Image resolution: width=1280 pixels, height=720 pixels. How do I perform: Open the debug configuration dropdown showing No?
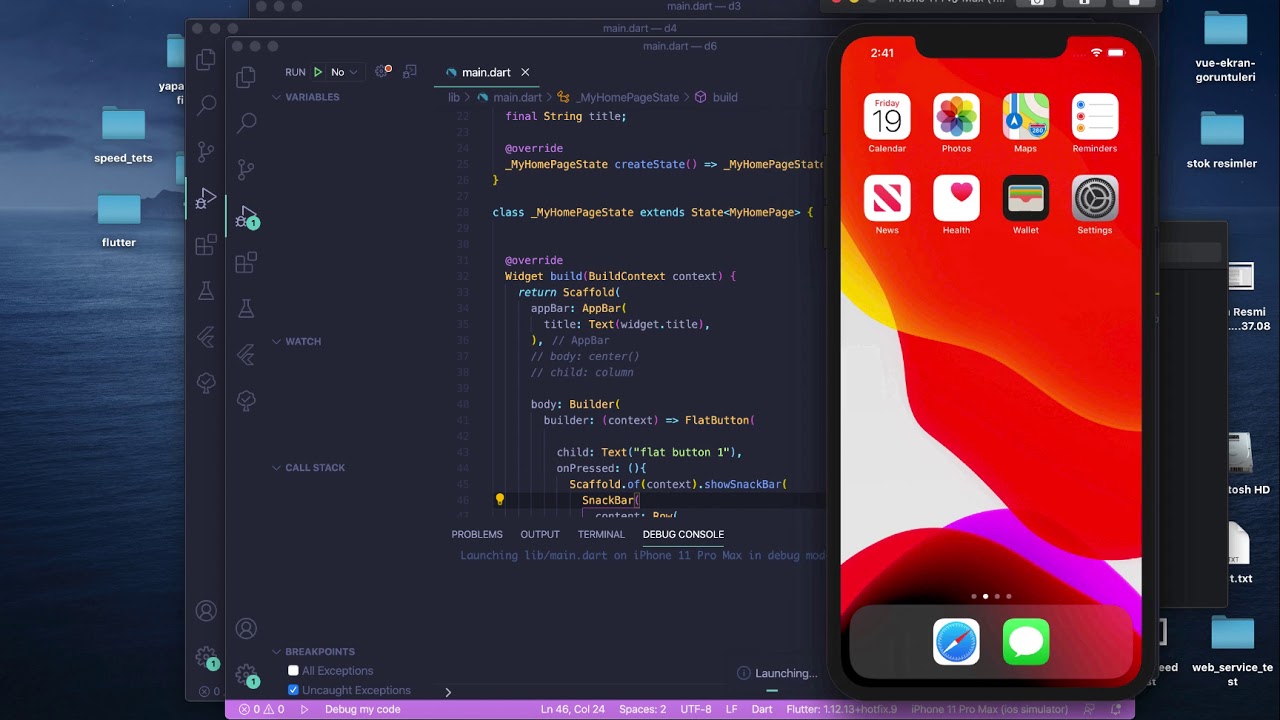[x=344, y=72]
